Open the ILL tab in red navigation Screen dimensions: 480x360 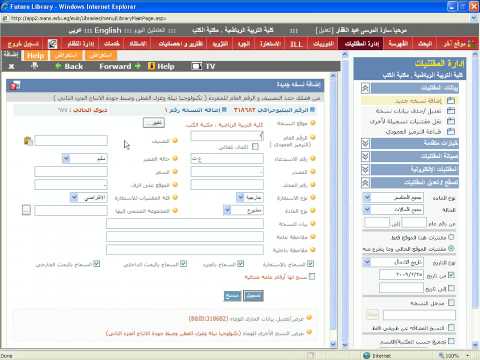[296, 44]
